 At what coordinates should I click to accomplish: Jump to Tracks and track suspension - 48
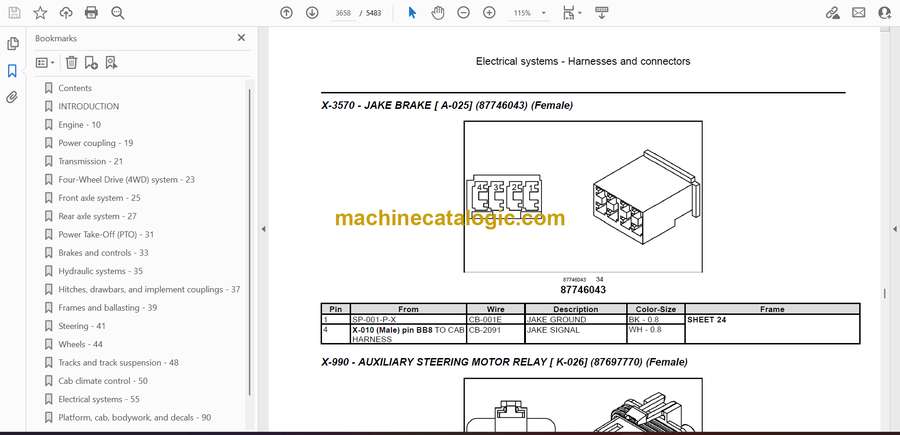pos(118,363)
